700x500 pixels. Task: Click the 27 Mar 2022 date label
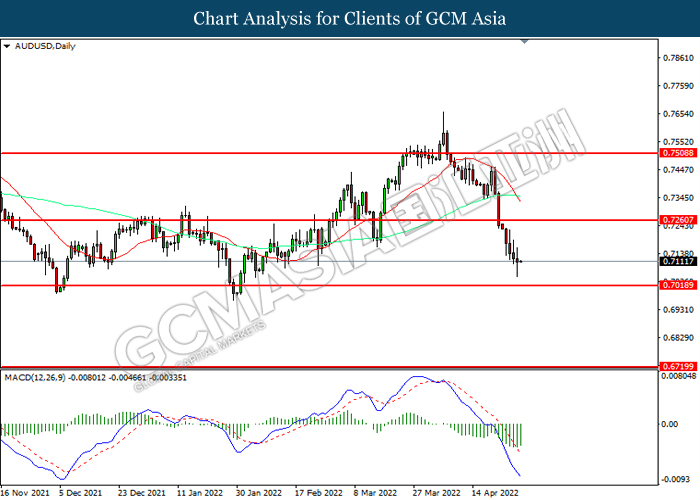pyautogui.click(x=436, y=493)
